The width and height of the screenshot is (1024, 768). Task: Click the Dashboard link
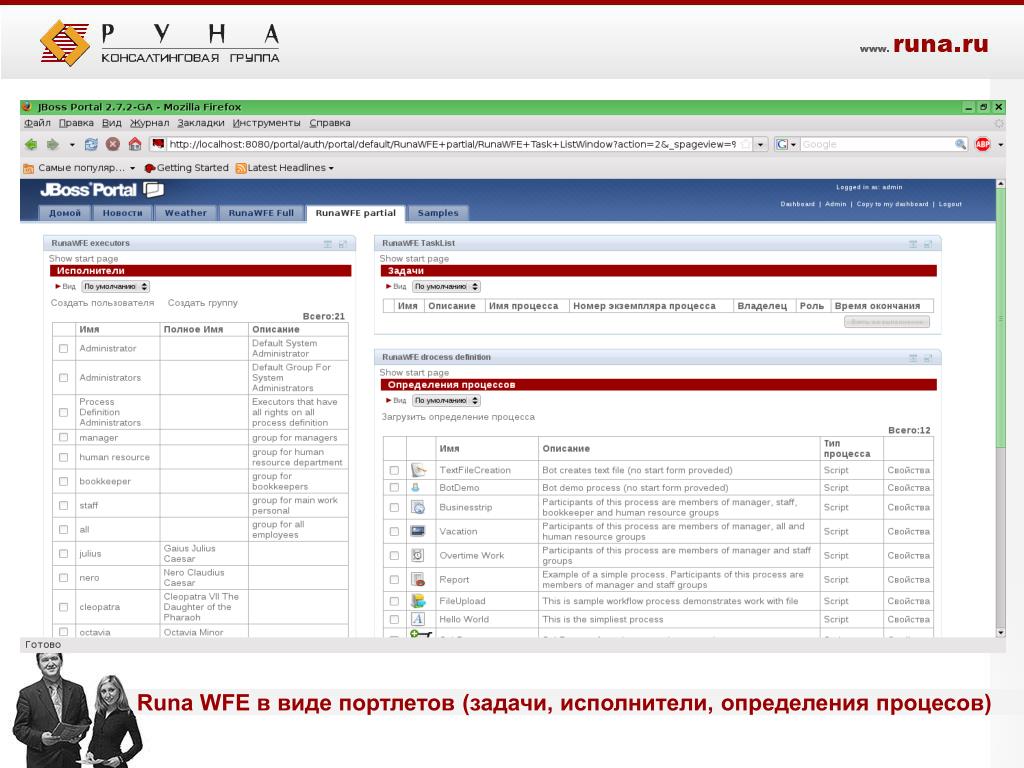click(797, 204)
